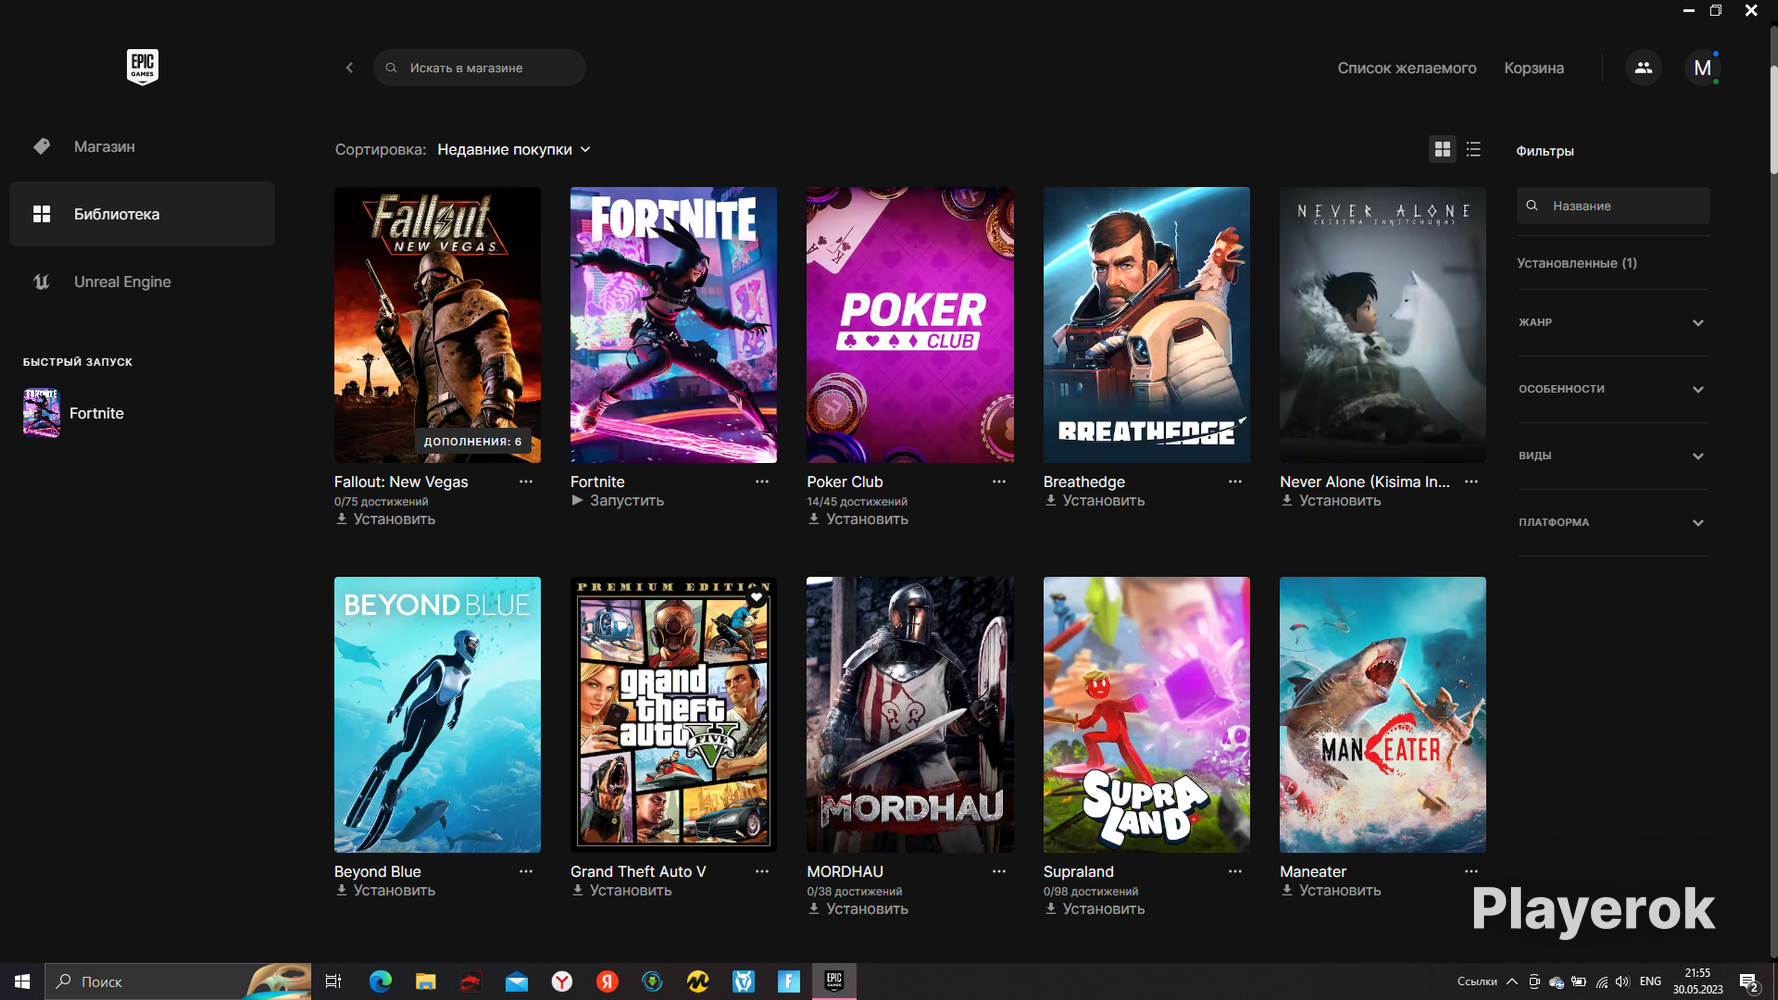Select Библиотека in the sidebar

[x=142, y=214]
